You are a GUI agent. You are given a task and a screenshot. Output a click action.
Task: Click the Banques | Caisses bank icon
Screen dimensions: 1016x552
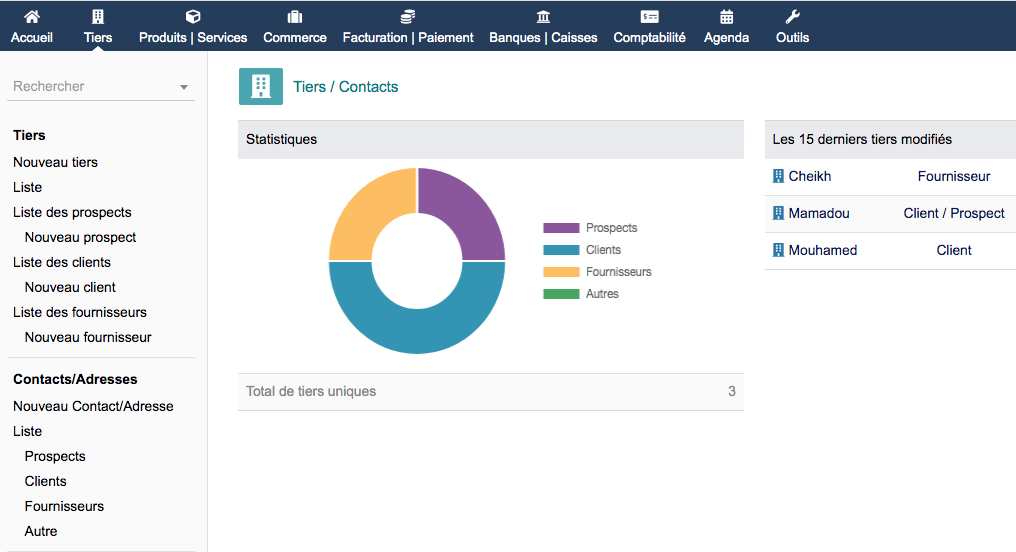click(x=543, y=16)
